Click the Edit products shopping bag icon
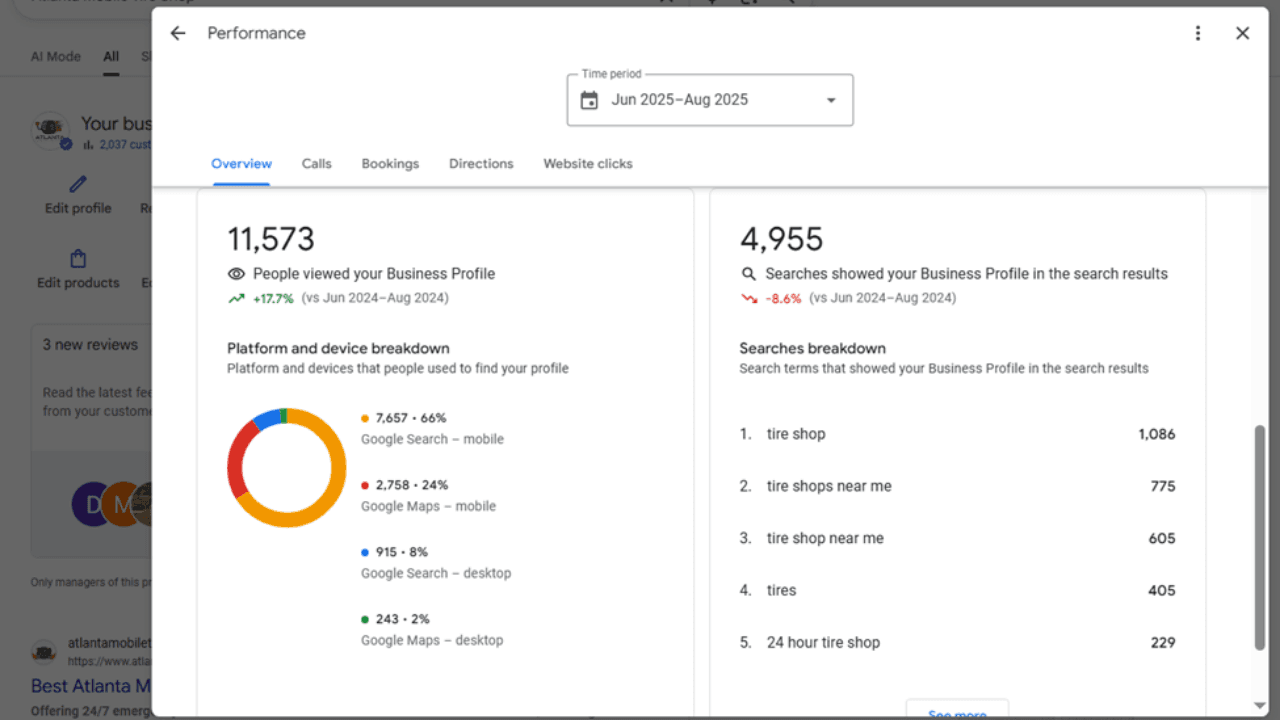This screenshot has width=1280, height=720. 77,258
